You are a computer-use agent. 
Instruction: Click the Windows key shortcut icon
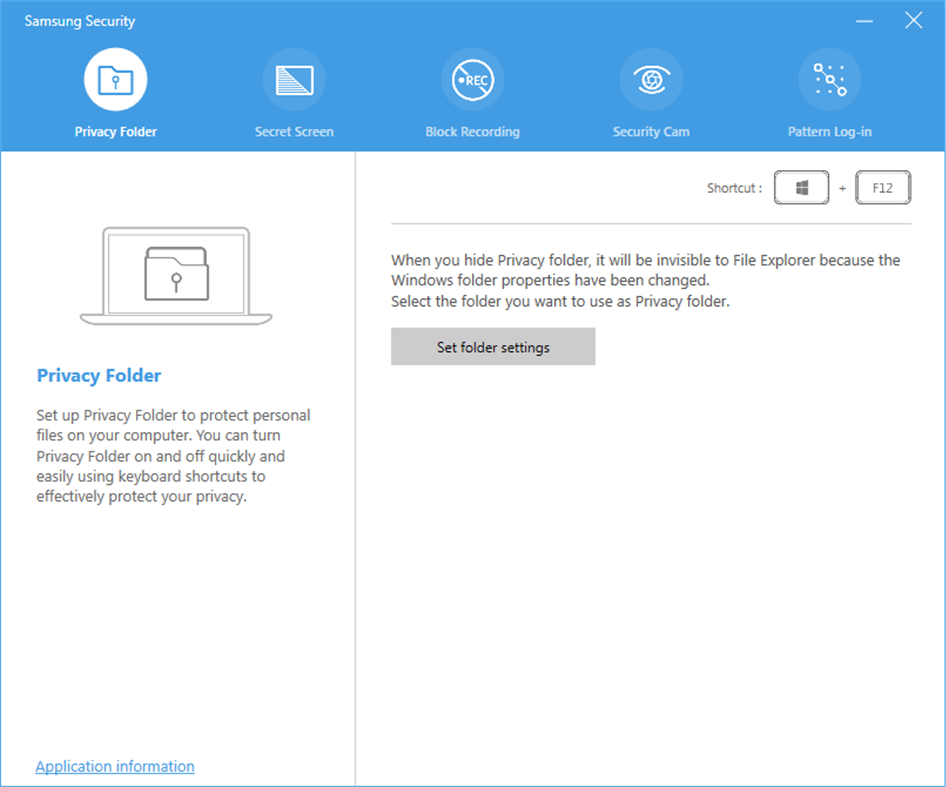(801, 187)
